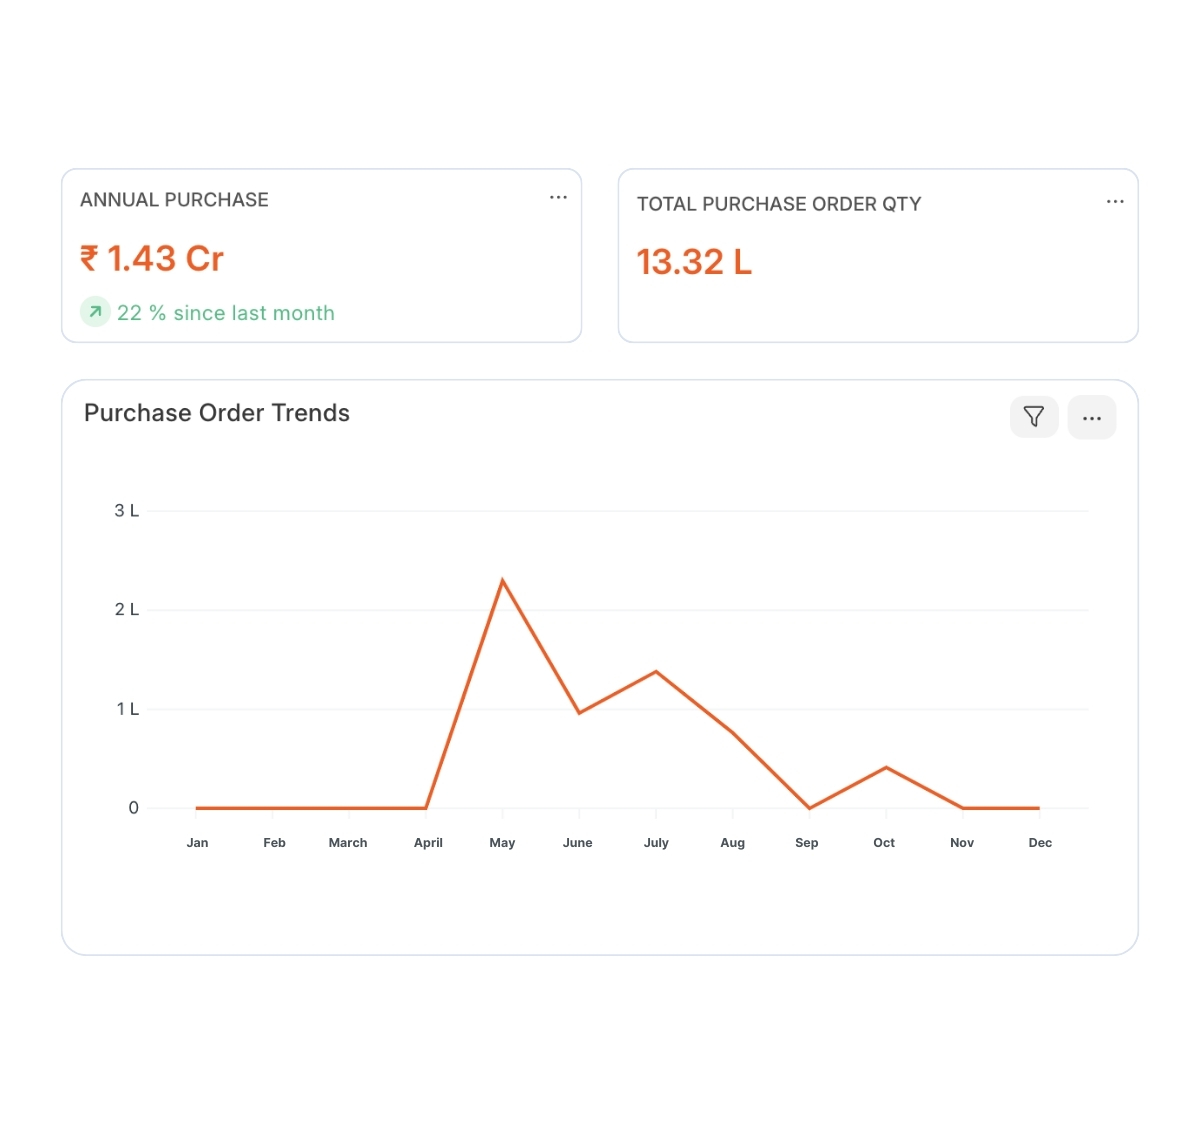Click the June dip point on the chart line

pyautogui.click(x=579, y=712)
